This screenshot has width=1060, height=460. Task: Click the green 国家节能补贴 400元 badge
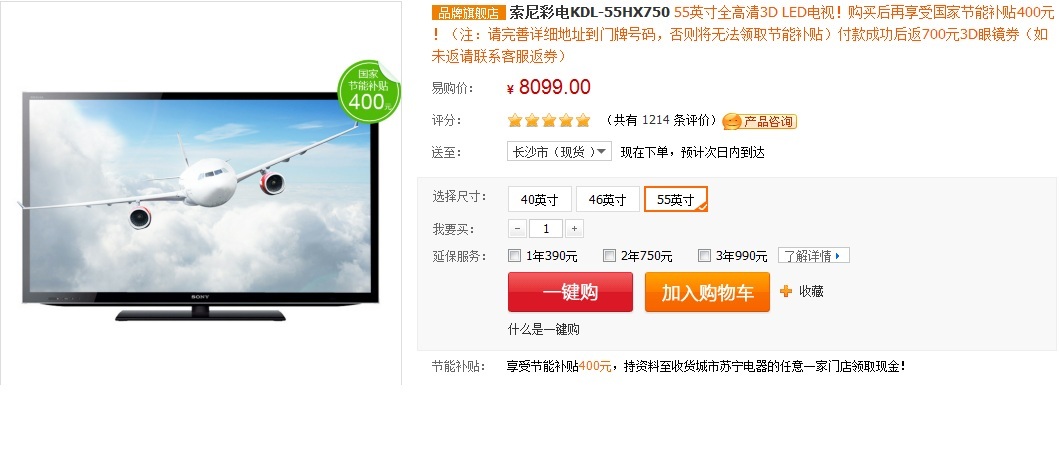368,92
